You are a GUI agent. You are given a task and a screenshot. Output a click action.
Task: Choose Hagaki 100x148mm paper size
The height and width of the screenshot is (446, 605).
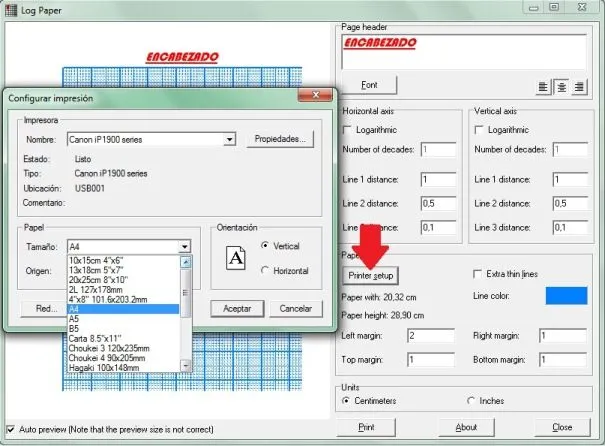(123, 368)
